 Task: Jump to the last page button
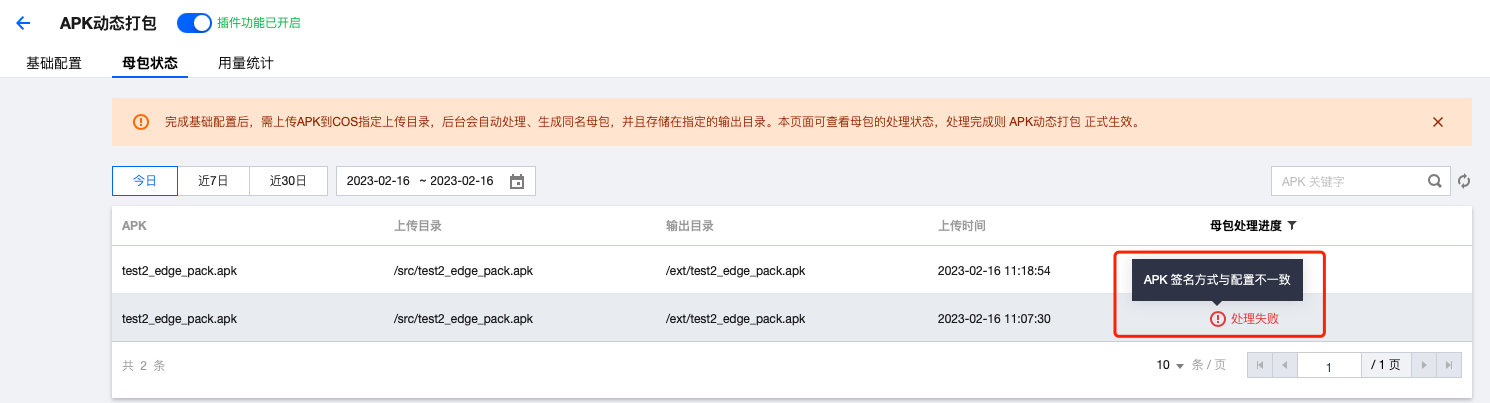(1449, 365)
